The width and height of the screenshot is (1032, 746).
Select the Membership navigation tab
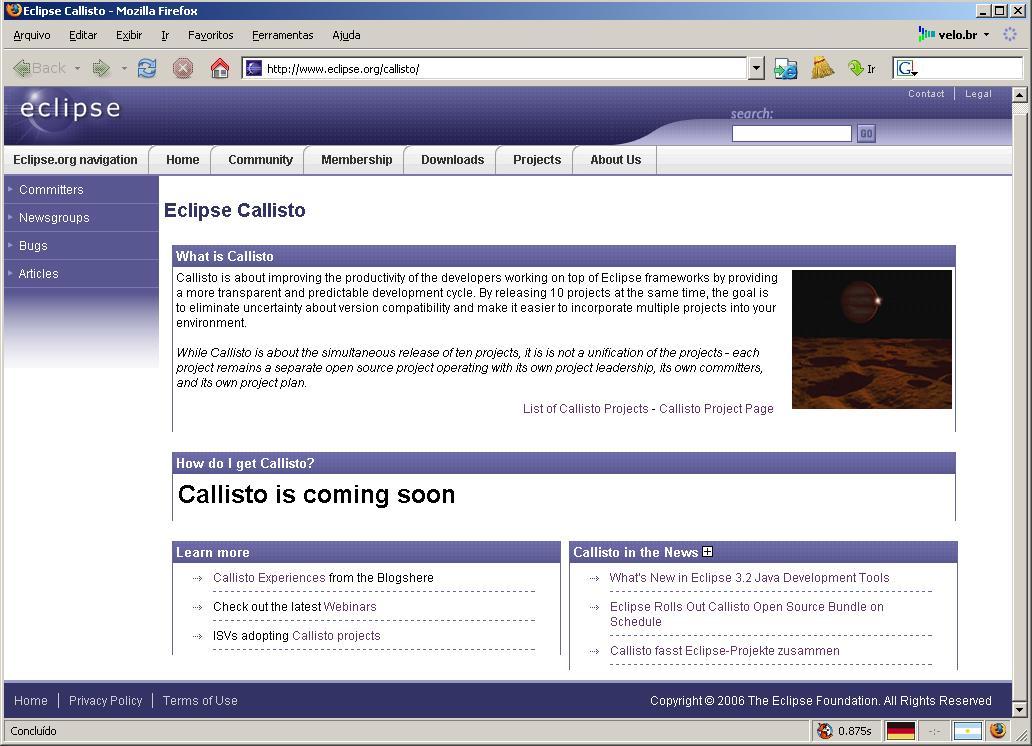pos(356,160)
